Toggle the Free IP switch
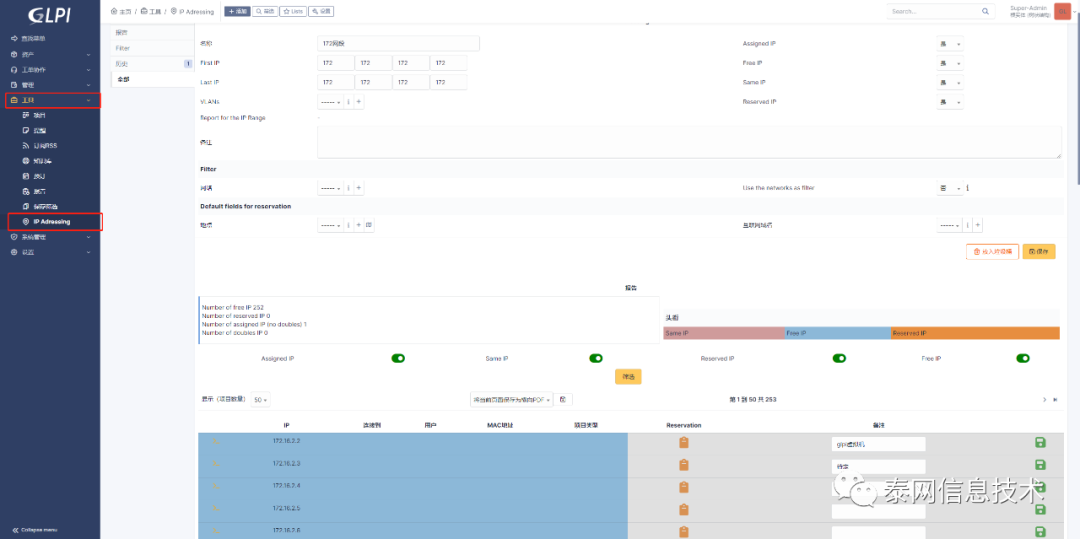Image resolution: width=1080 pixels, height=539 pixels. coord(1023,358)
